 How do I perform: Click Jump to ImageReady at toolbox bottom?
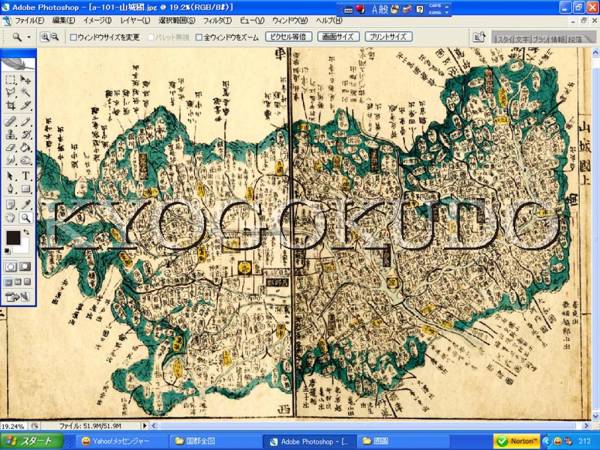[18, 297]
